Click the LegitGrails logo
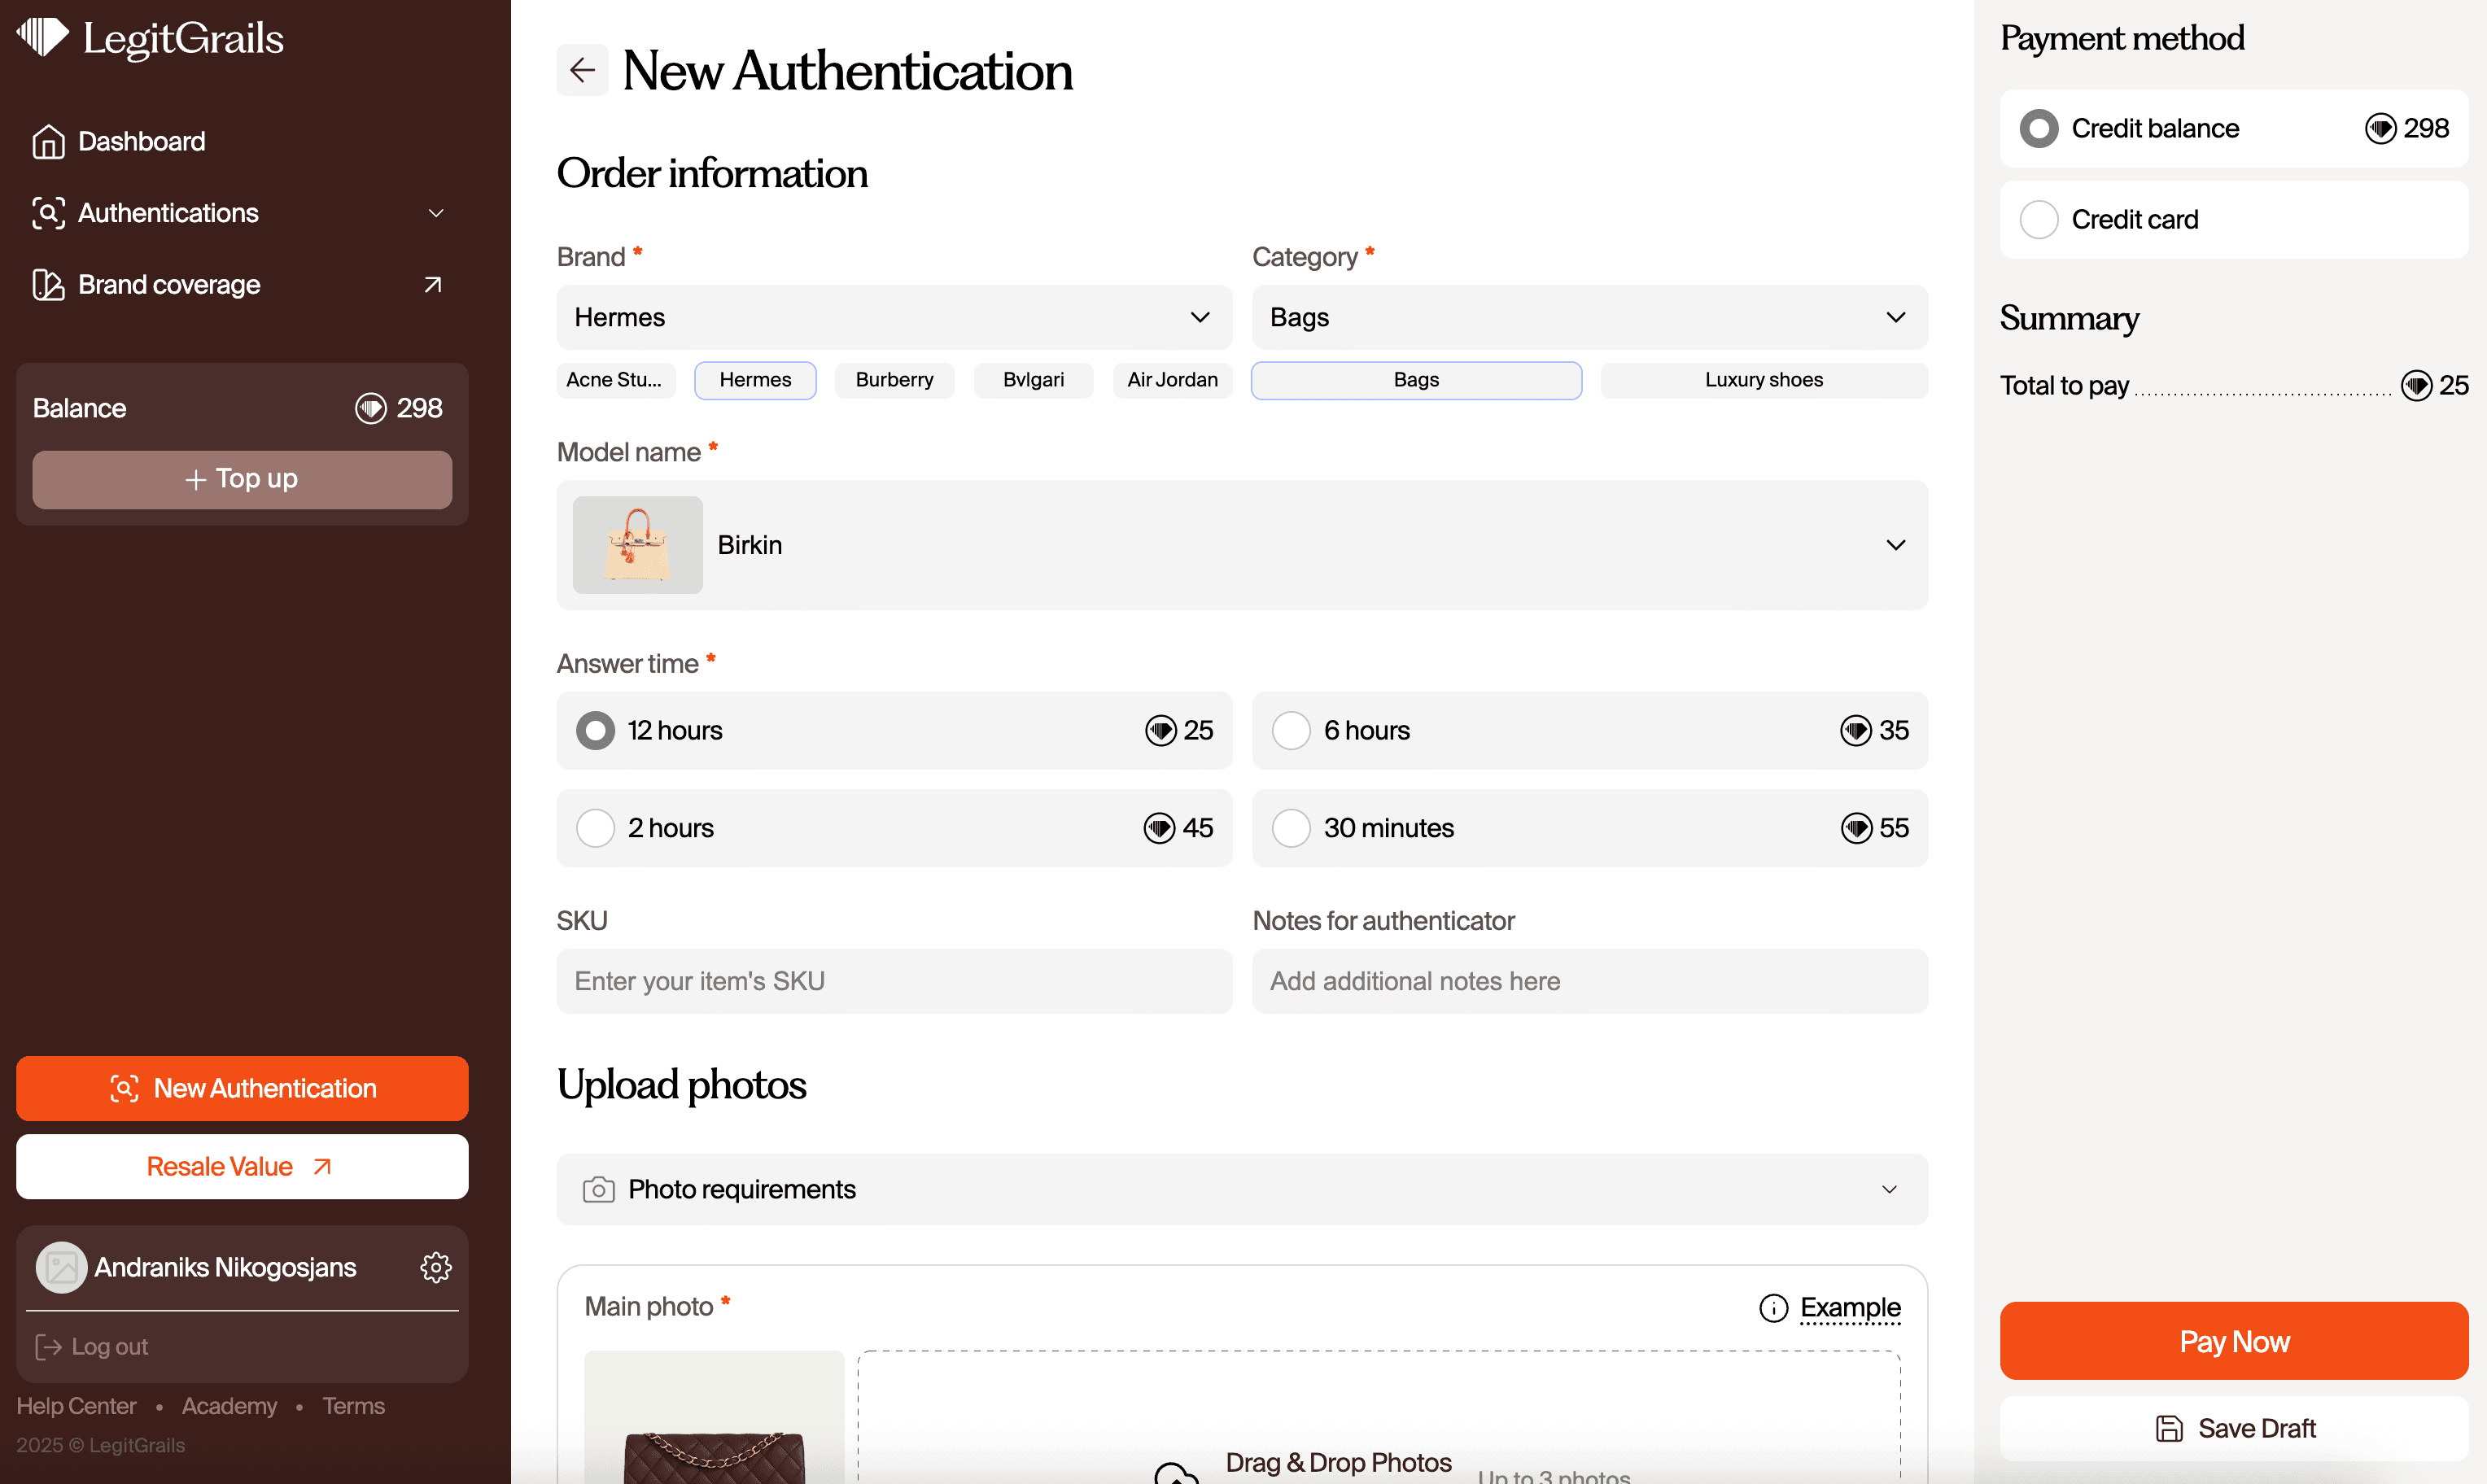The height and width of the screenshot is (1484, 2487). [x=147, y=38]
